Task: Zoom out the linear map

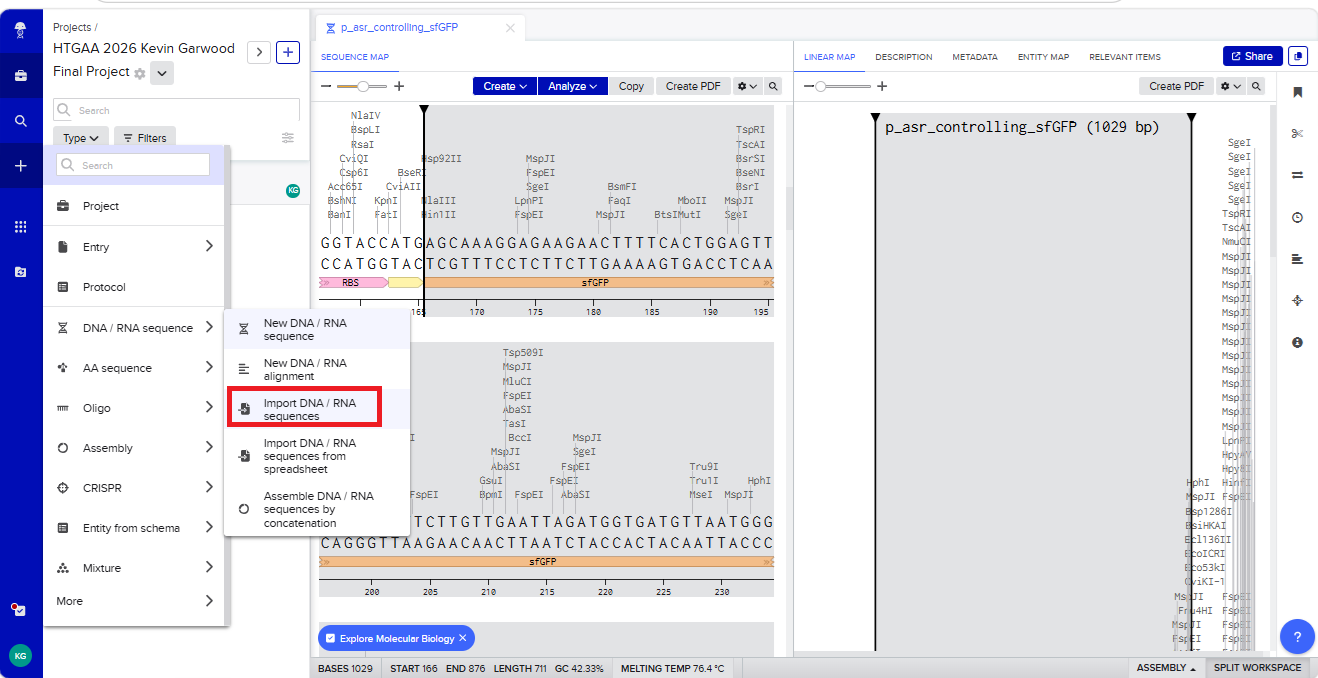Action: click(x=809, y=87)
